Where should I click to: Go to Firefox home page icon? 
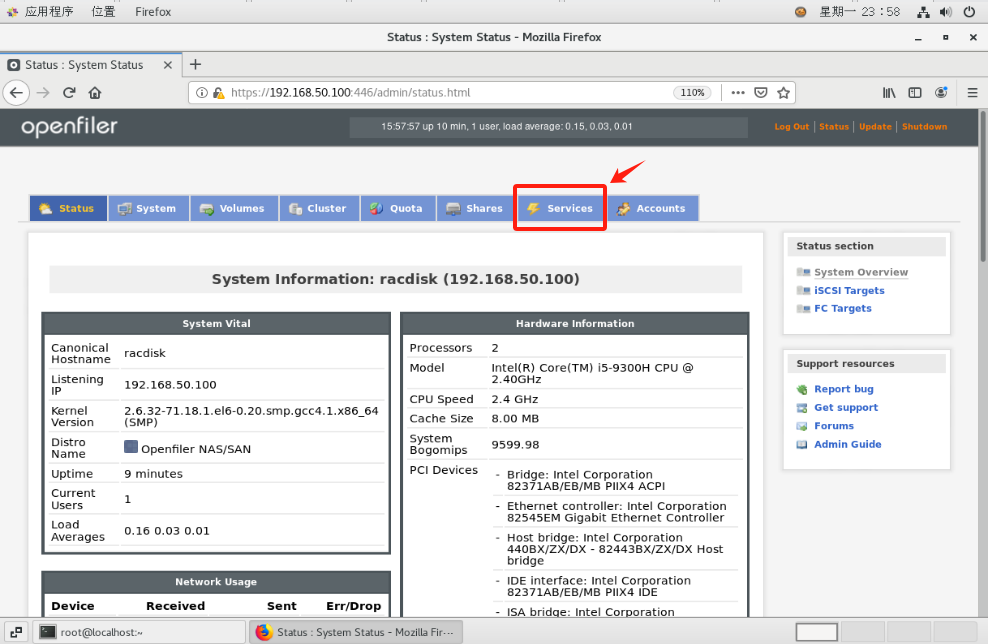[x=95, y=93]
